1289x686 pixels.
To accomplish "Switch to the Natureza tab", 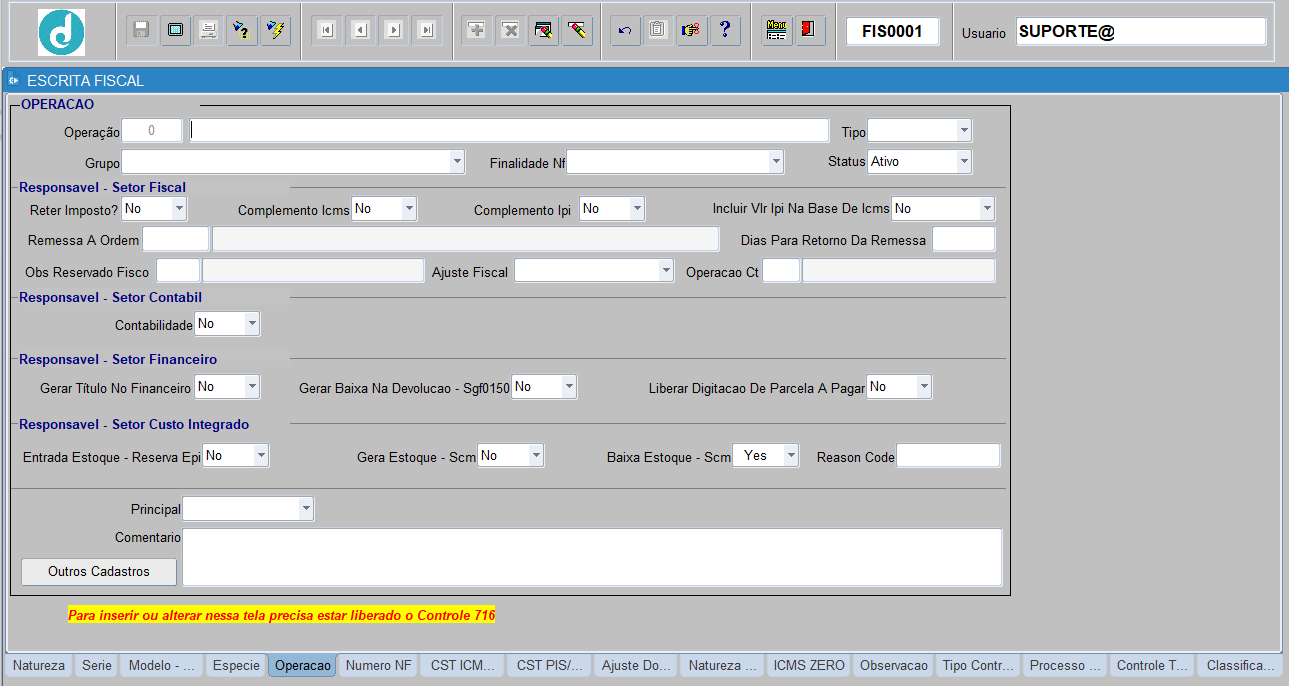I will (39, 665).
